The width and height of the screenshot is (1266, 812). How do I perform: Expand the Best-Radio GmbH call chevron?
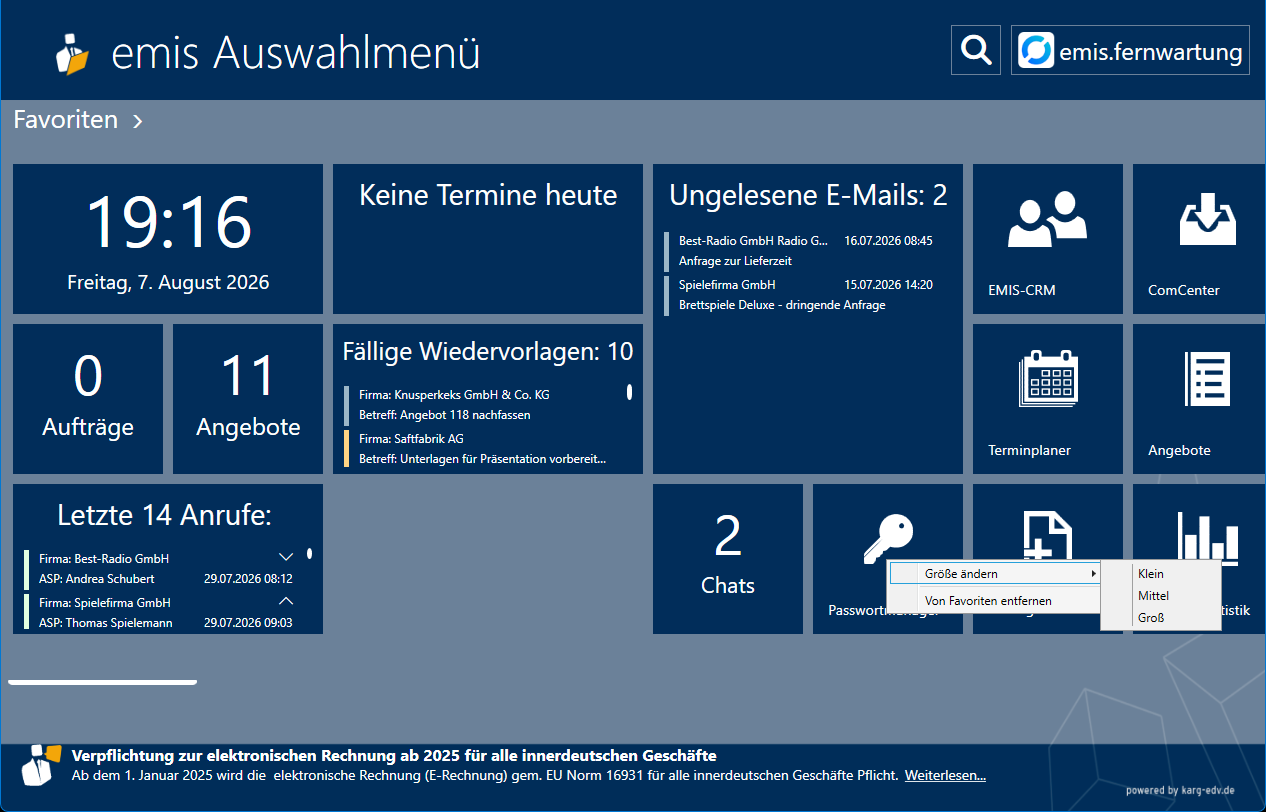[286, 557]
